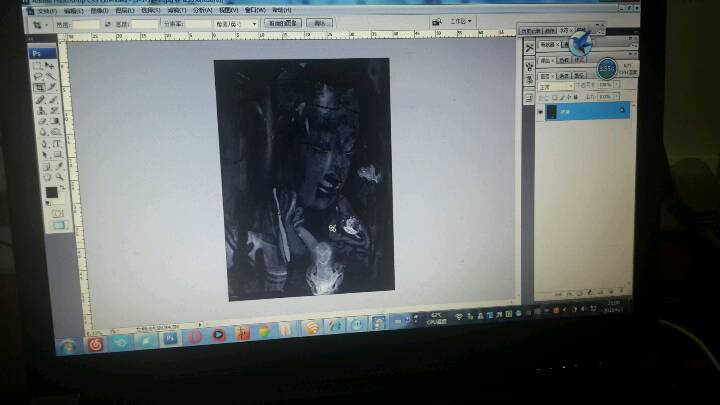Click the 清除 button in options bar
This screenshot has height=405, width=720.
coord(319,23)
